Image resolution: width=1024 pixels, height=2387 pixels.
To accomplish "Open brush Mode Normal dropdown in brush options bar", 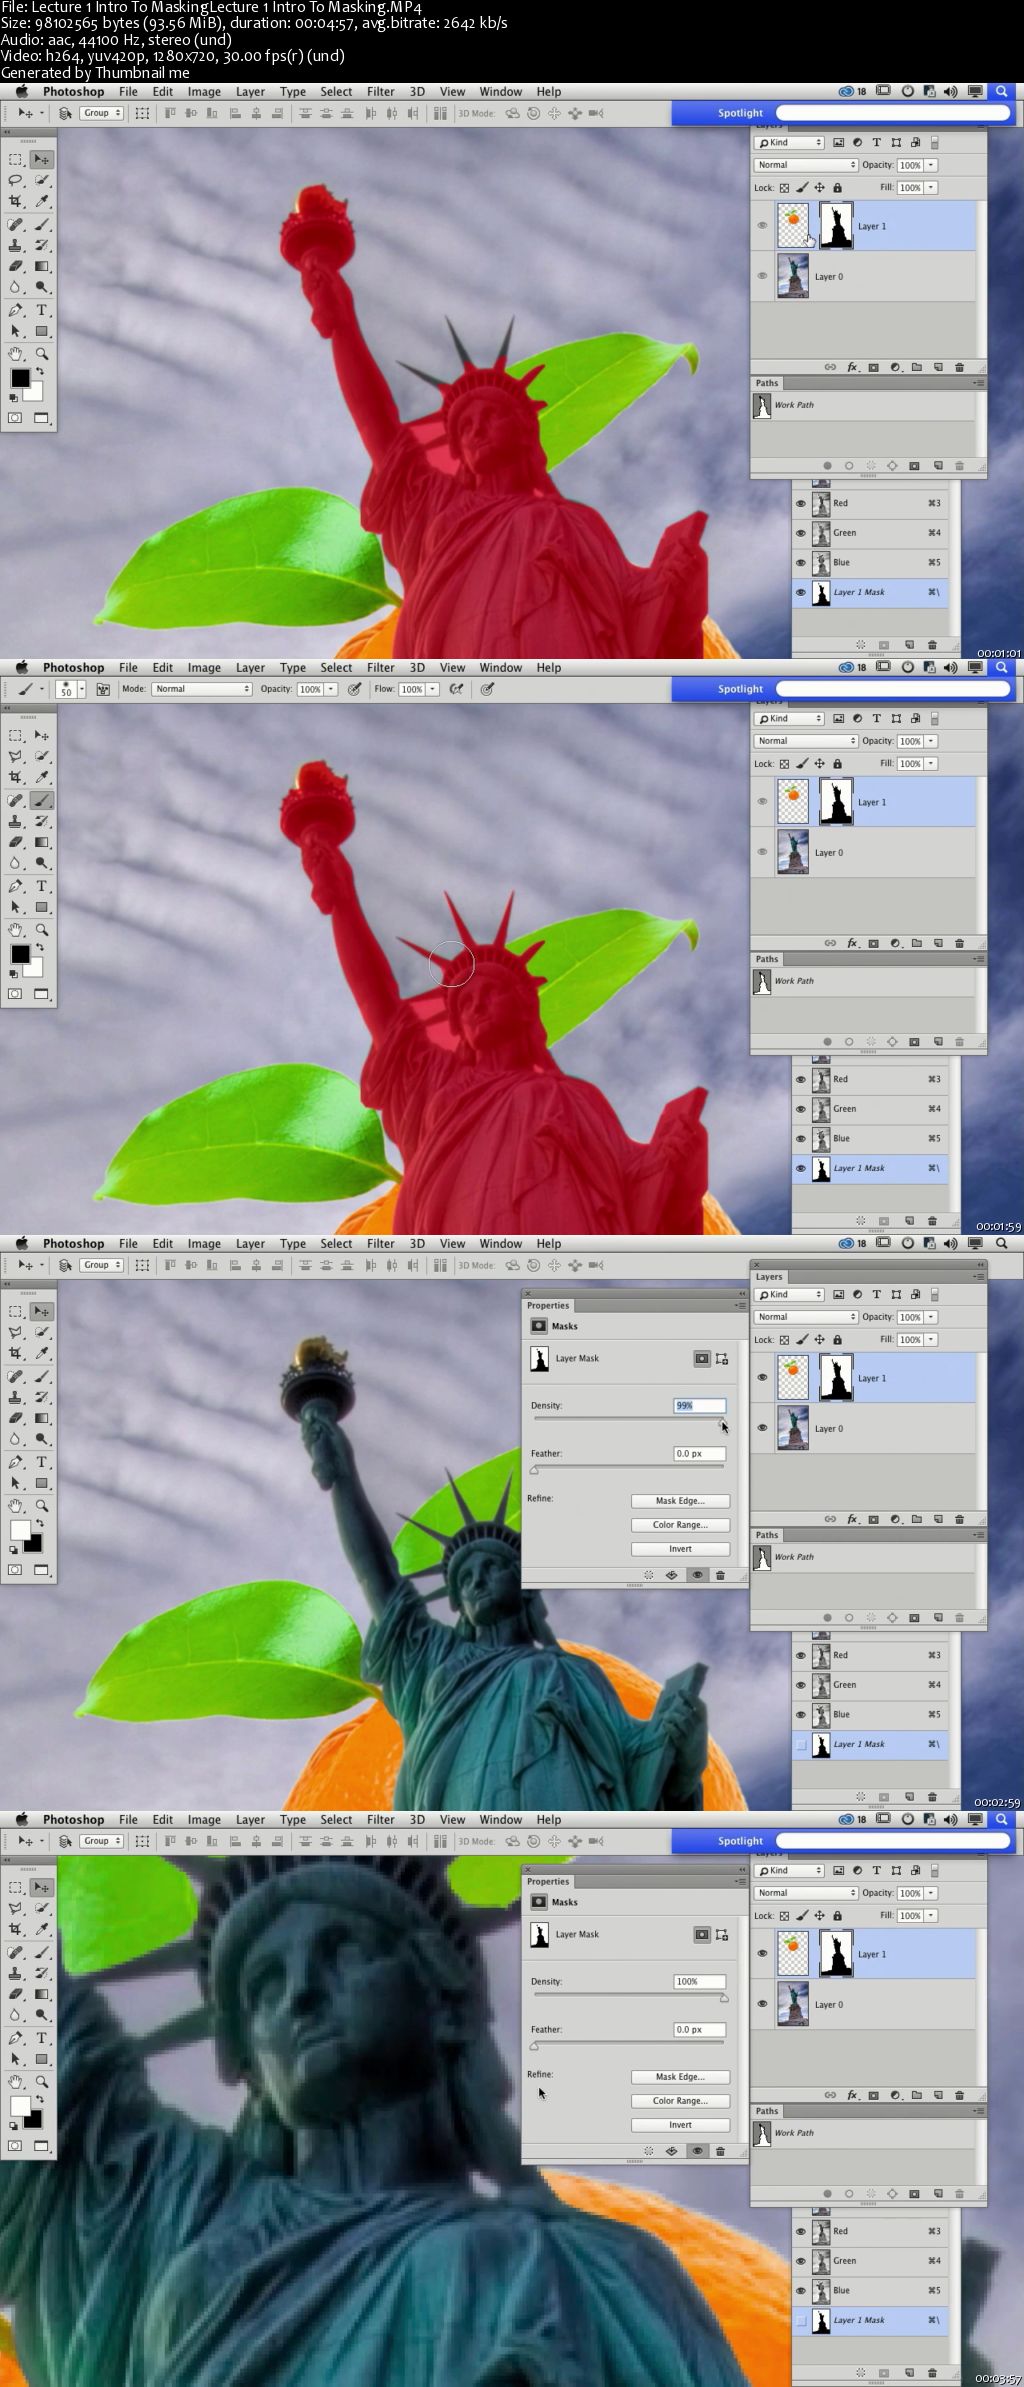I will 201,689.
